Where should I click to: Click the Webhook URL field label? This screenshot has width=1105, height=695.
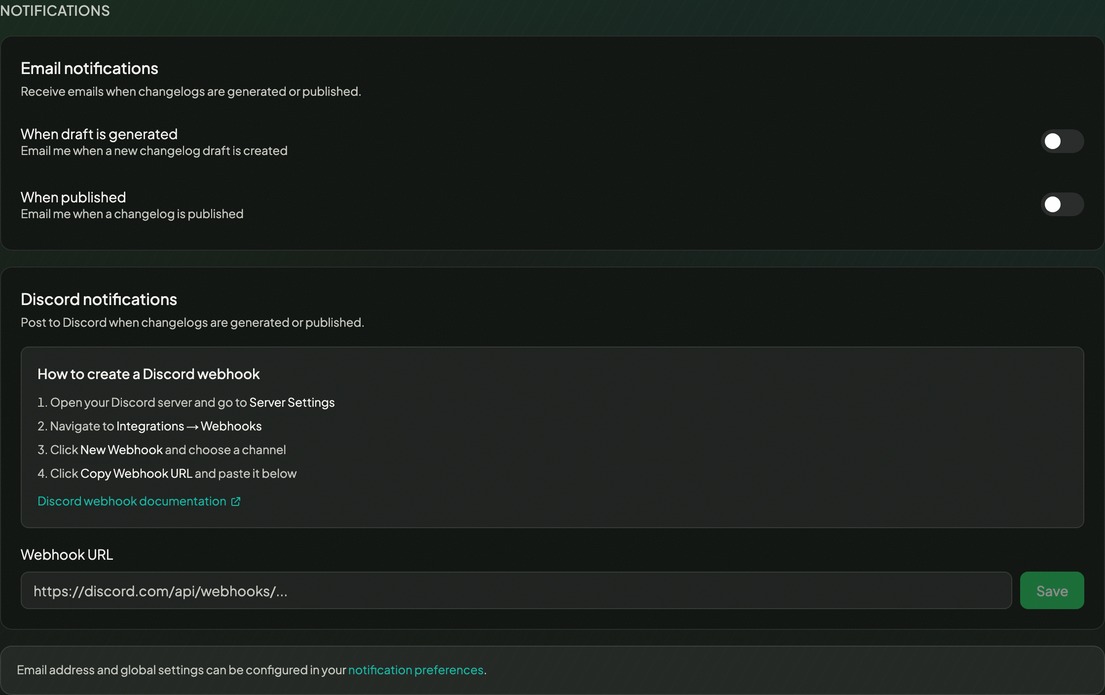click(x=66, y=554)
